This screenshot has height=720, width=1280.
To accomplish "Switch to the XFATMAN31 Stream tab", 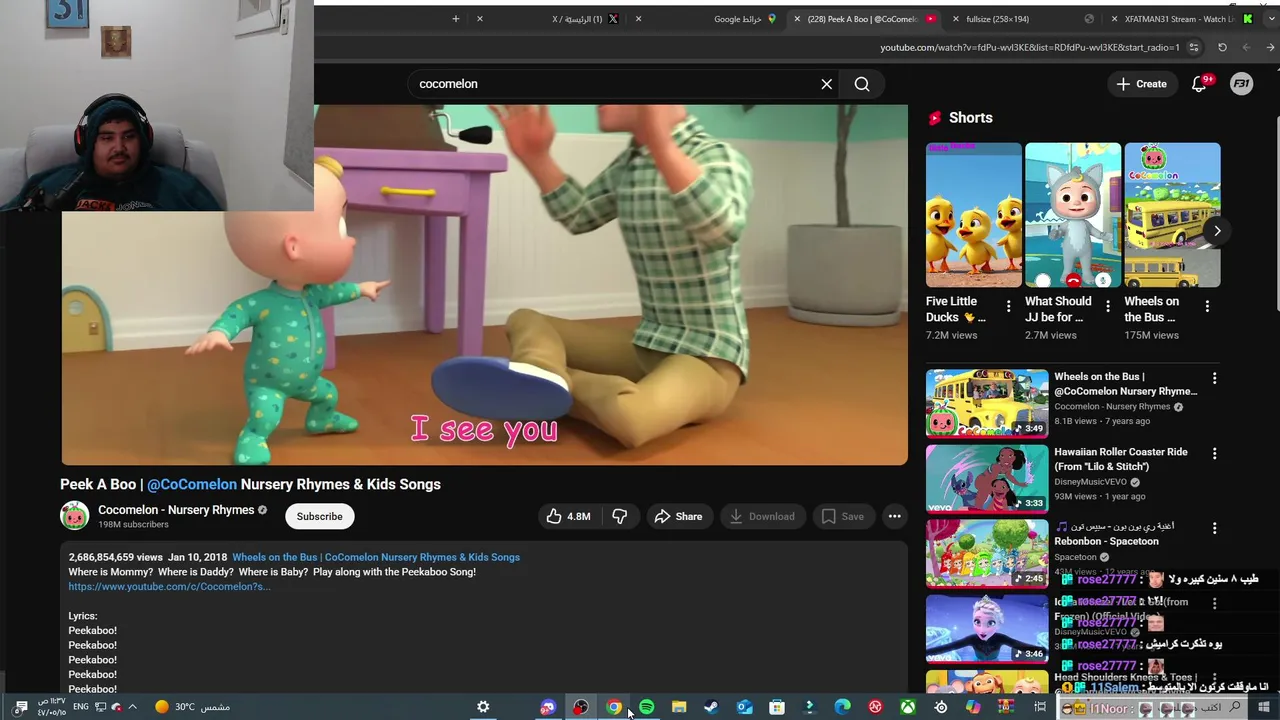I will (x=1180, y=19).
